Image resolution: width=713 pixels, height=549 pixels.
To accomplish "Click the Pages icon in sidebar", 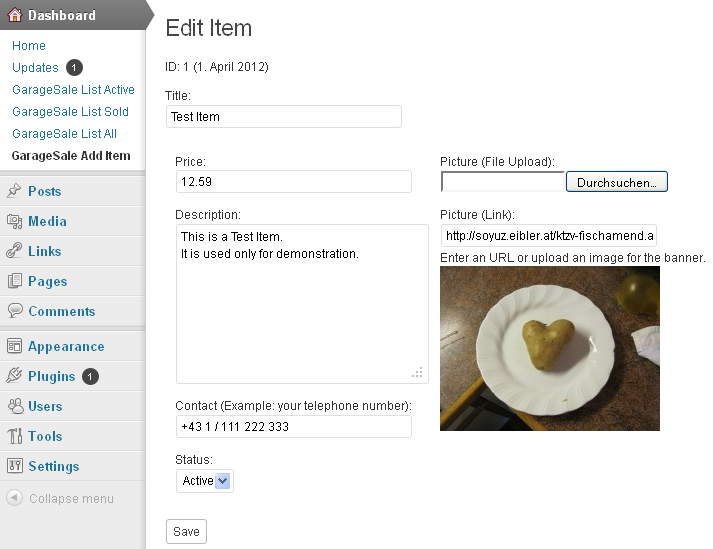I will pyautogui.click(x=15, y=281).
